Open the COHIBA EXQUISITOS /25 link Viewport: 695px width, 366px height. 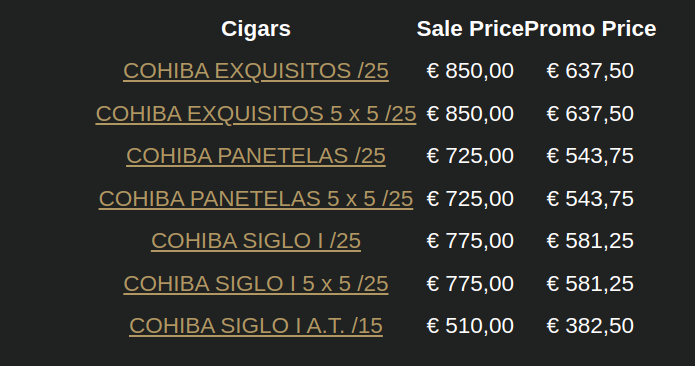coord(256,71)
